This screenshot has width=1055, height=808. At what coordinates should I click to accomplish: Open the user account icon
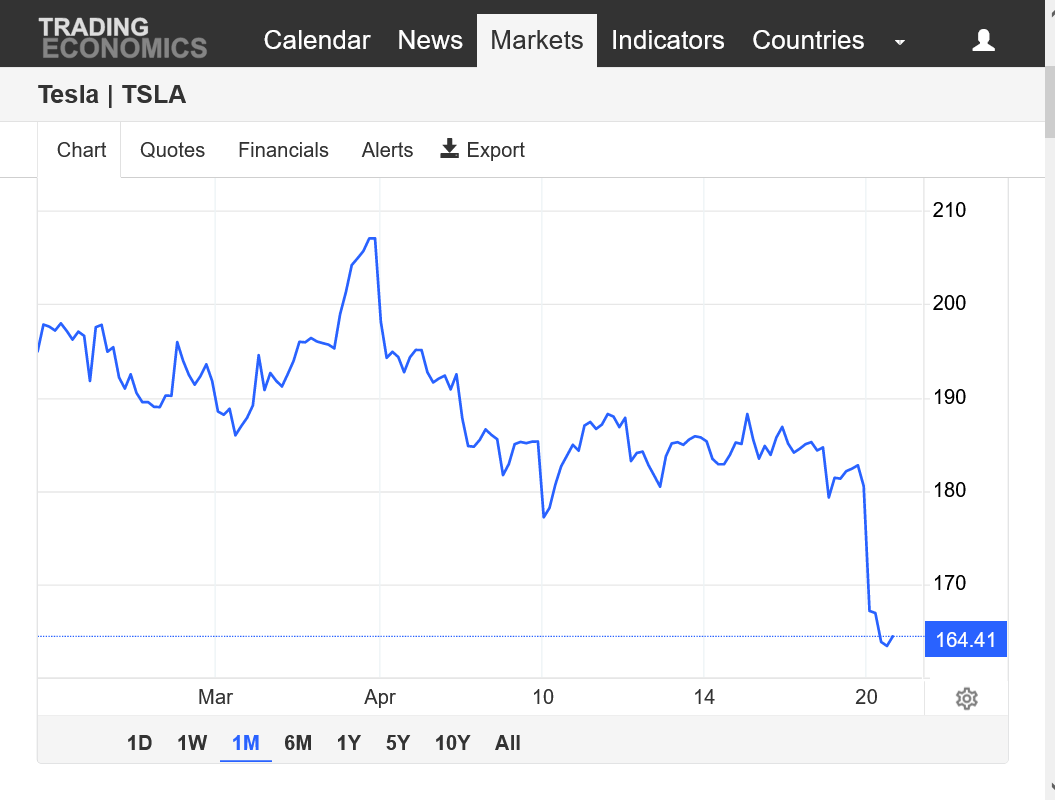(x=983, y=40)
